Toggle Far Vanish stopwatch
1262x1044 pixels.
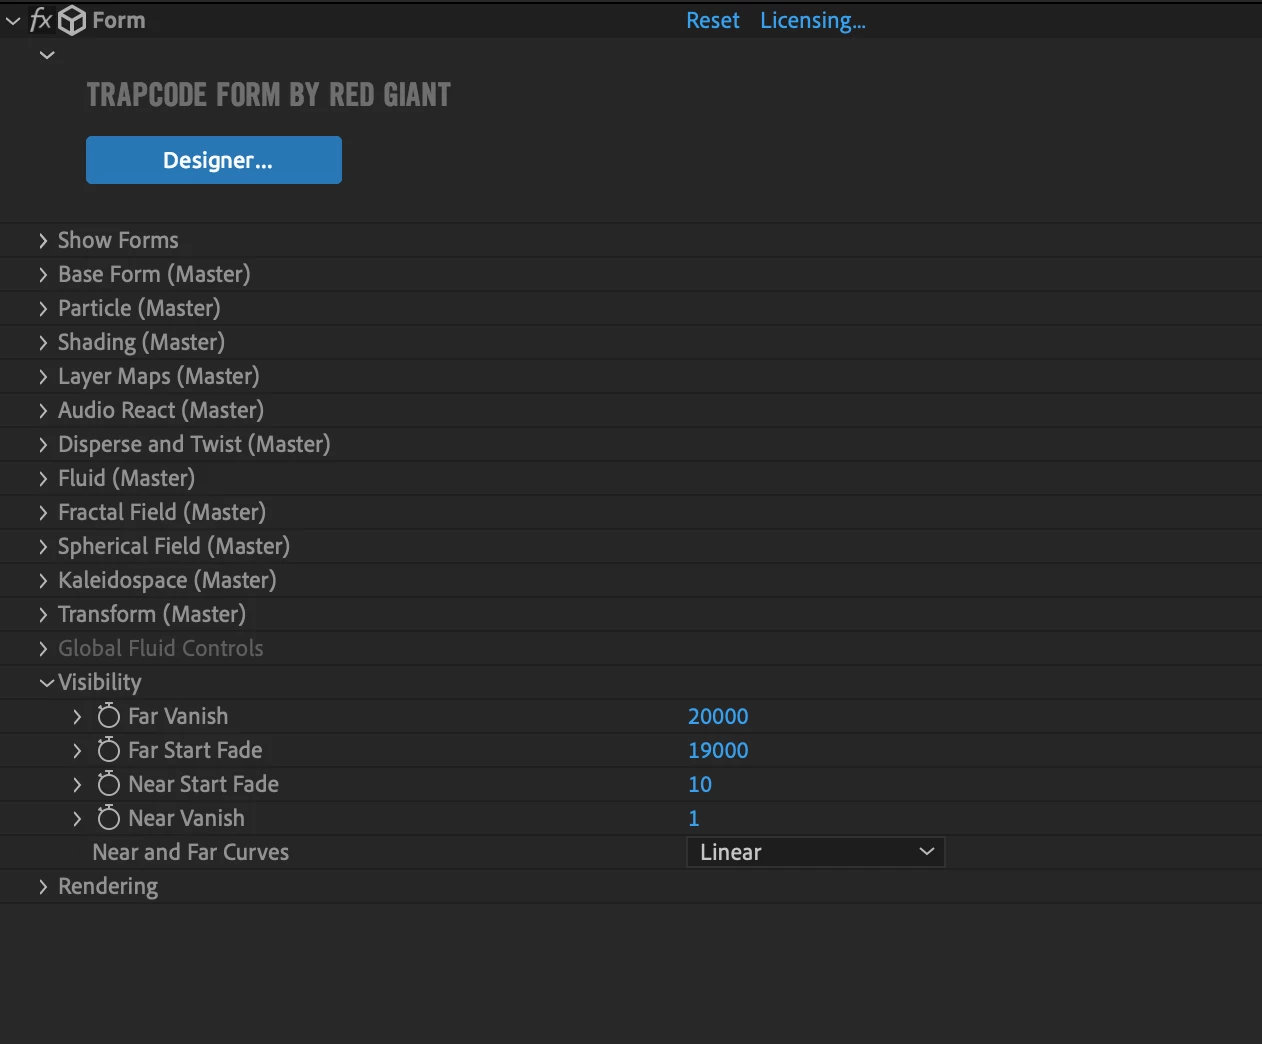[x=109, y=716]
